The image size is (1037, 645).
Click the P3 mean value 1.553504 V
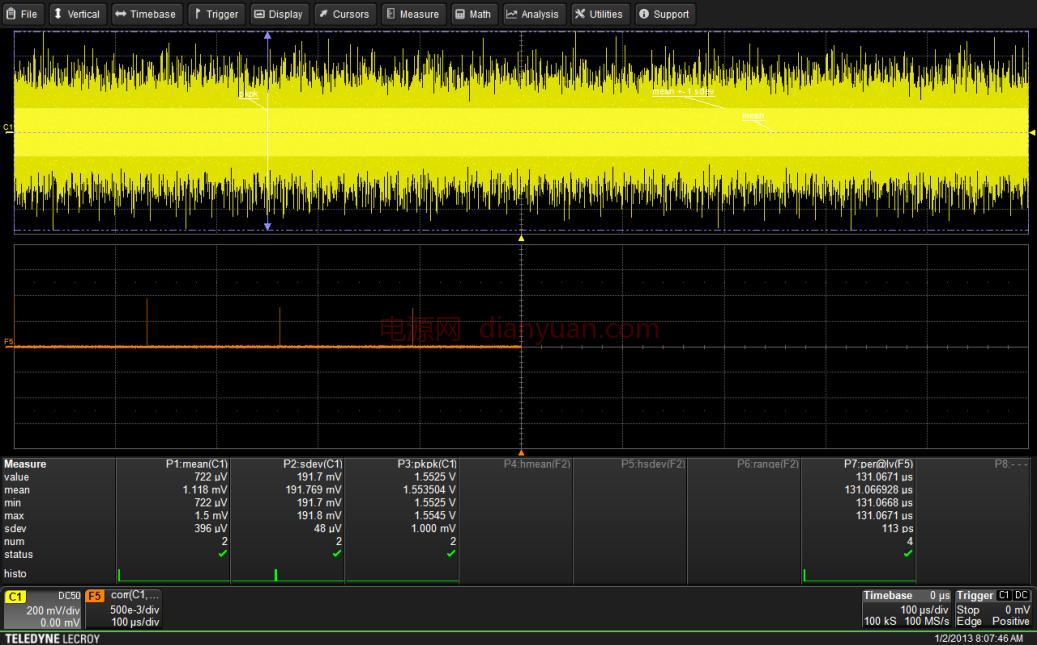(429, 490)
